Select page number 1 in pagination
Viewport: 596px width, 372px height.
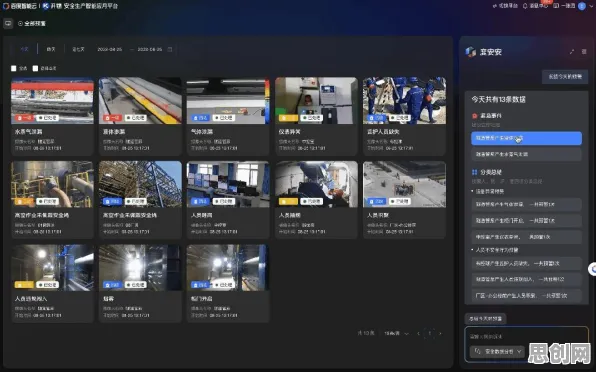click(x=430, y=334)
